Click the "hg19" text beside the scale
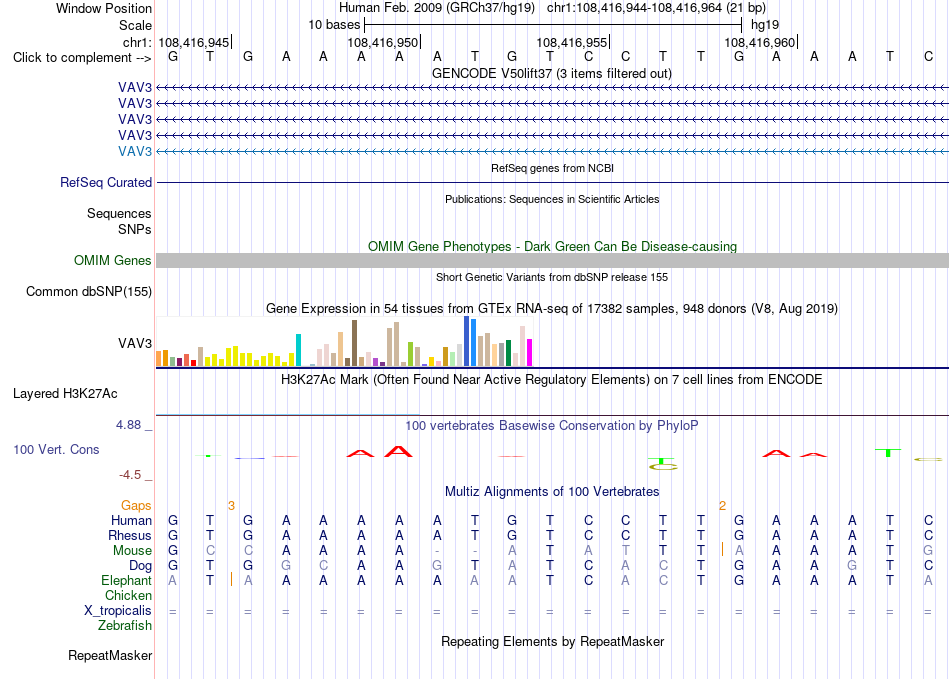Image resolution: width=950 pixels, height=679 pixels. [x=765, y=25]
